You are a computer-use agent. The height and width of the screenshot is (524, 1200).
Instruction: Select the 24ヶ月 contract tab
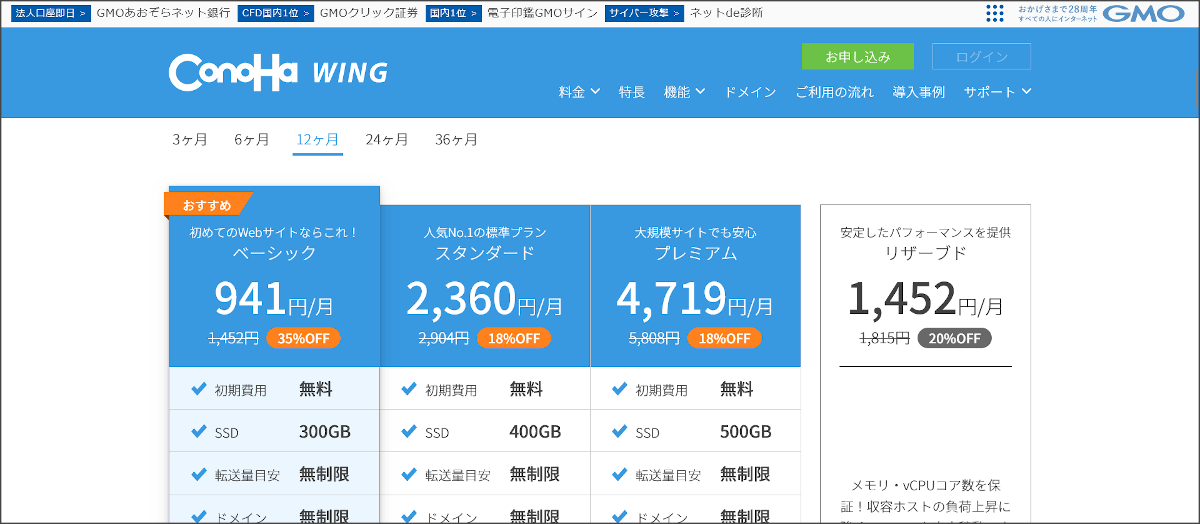pos(387,140)
